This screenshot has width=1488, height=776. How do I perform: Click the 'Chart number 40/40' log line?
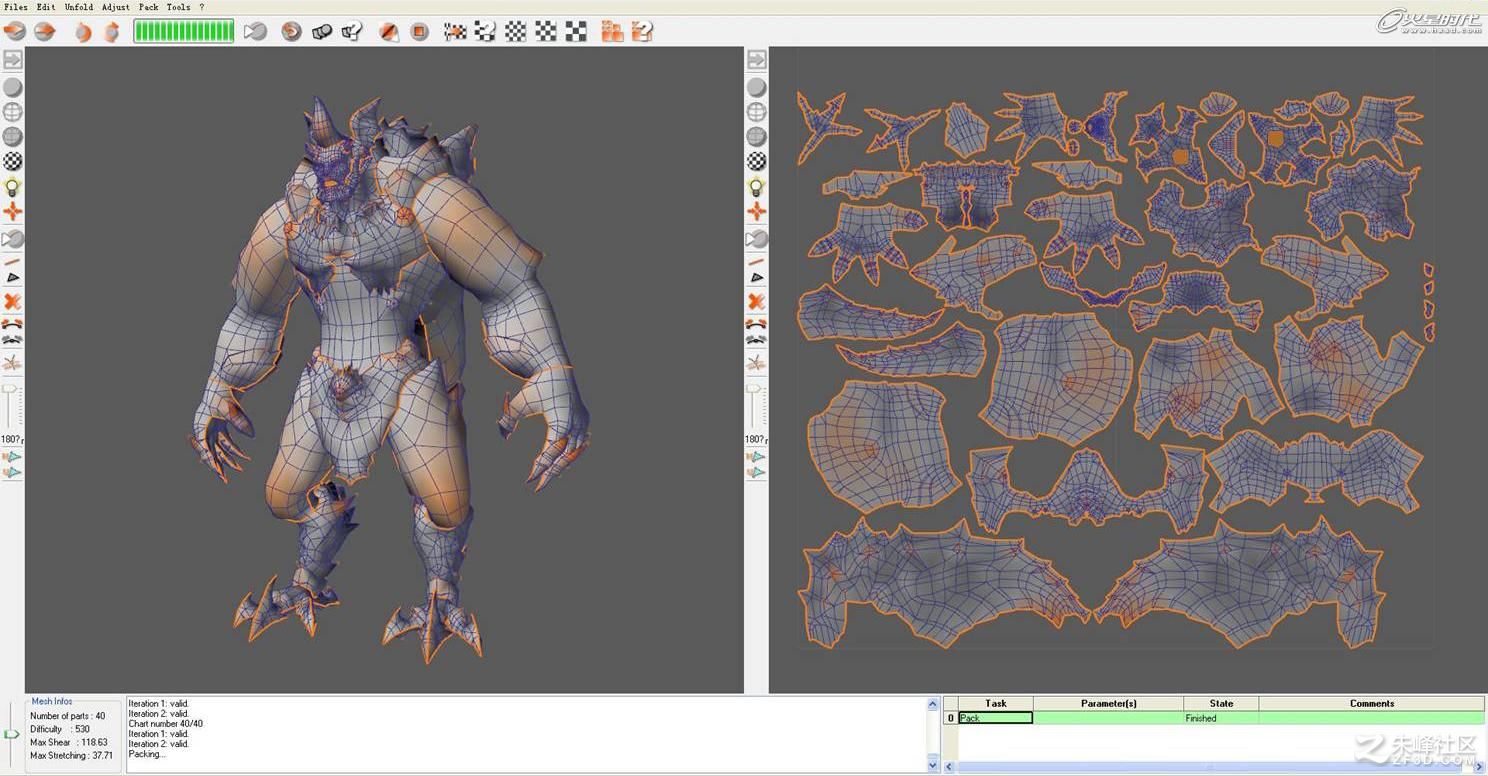[166, 724]
